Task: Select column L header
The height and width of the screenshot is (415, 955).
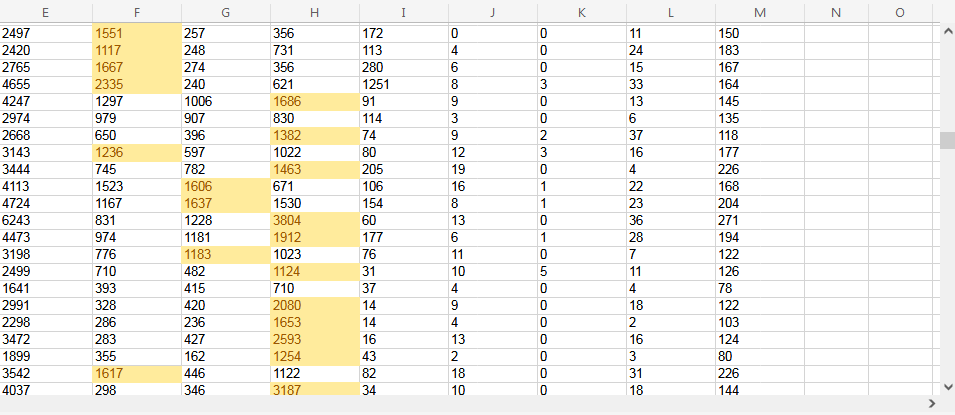Action: (x=671, y=13)
